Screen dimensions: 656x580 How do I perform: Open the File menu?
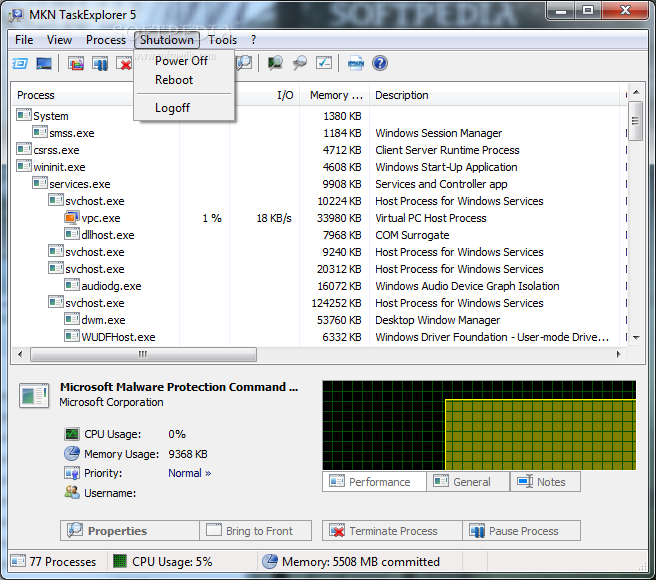(24, 40)
